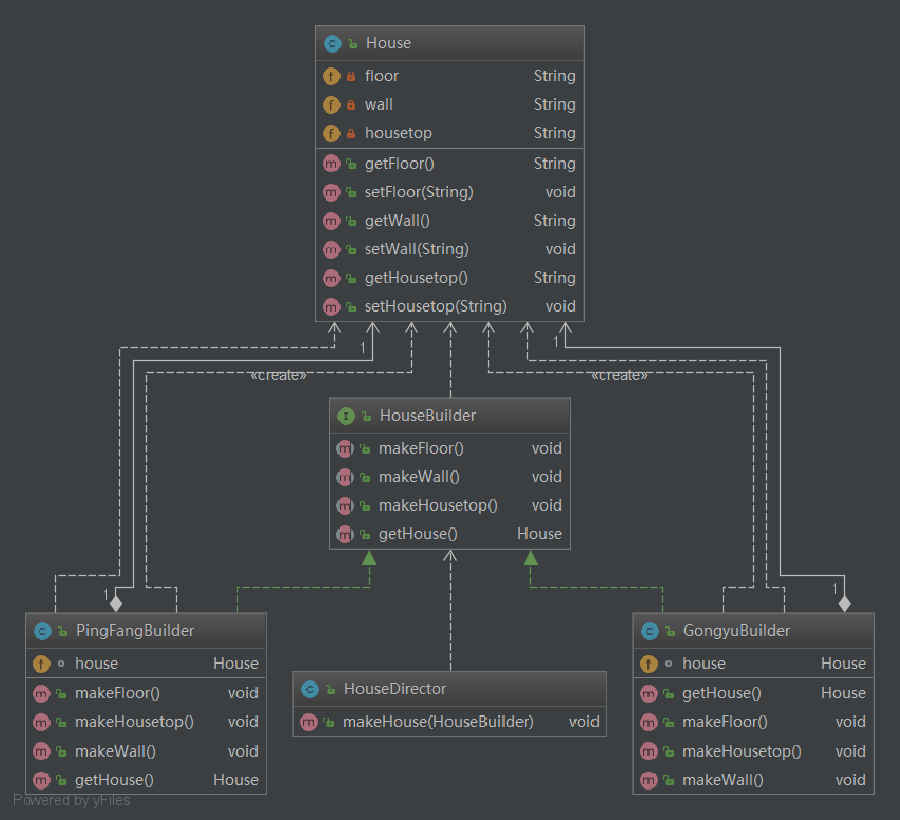
Task: Click the method icon beside makeHouse(HouseBuilder)
Action: [x=309, y=721]
